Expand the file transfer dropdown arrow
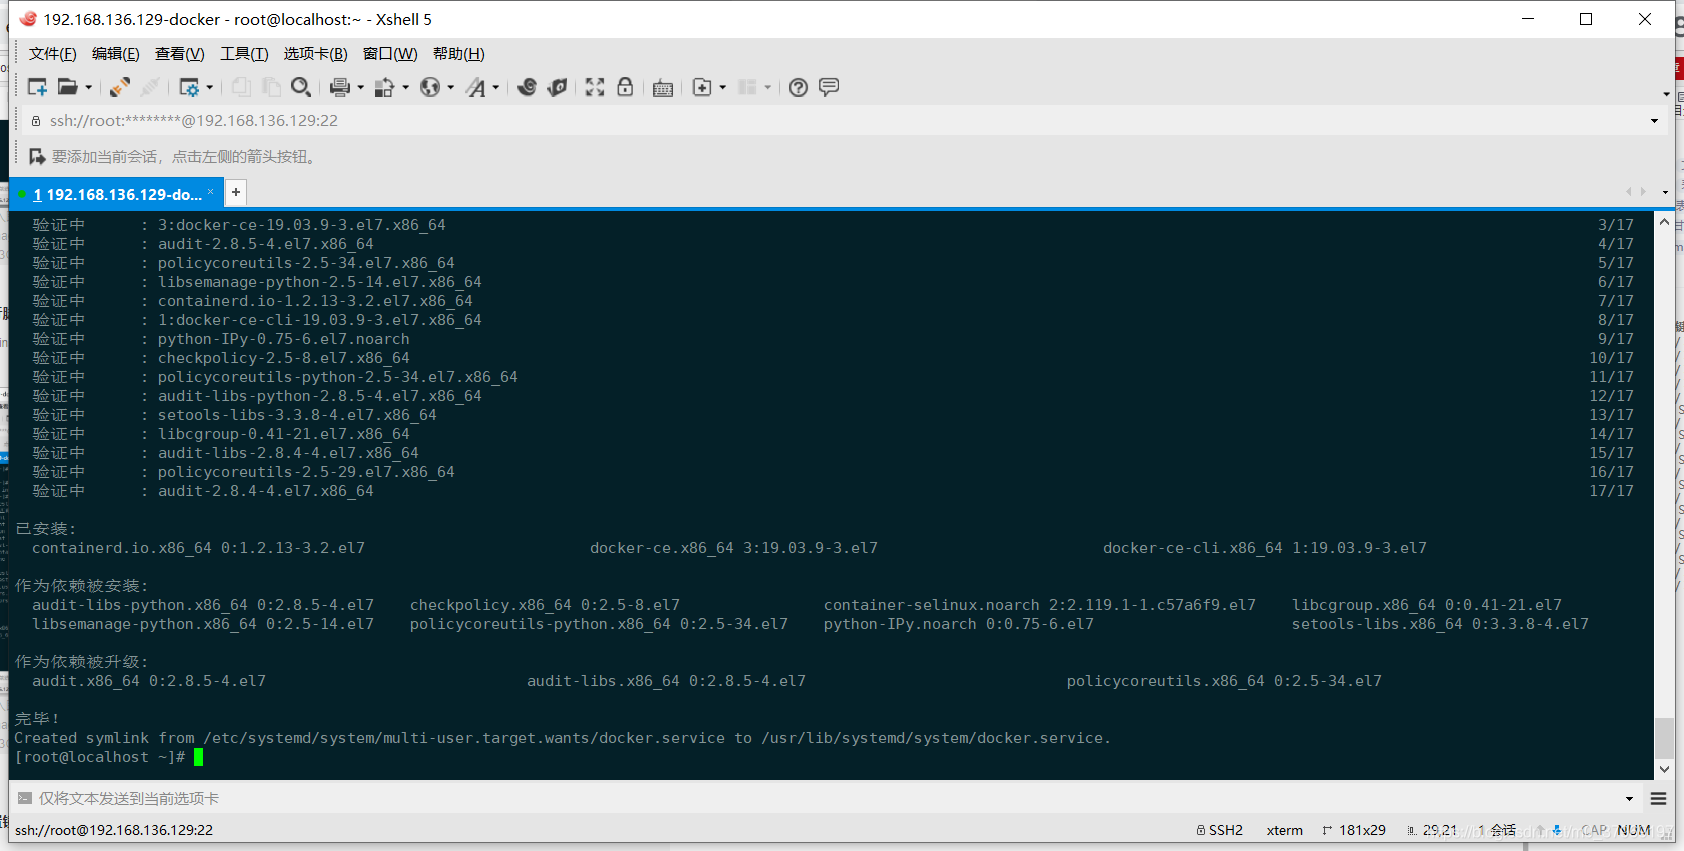The width and height of the screenshot is (1684, 851). (405, 88)
